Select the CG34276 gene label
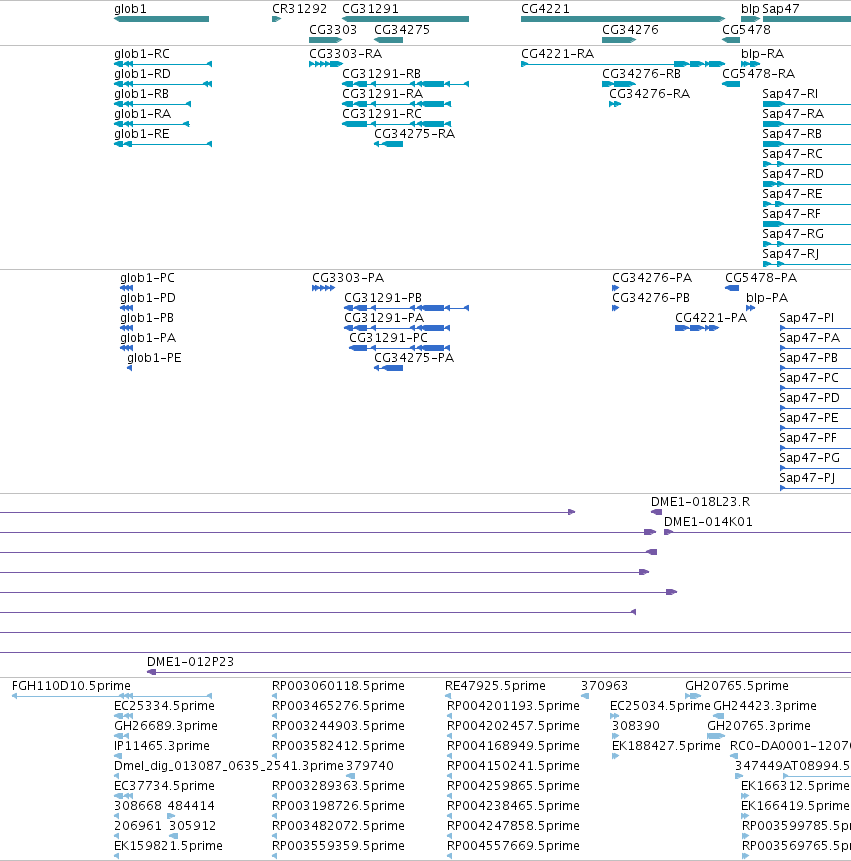Image resolution: width=851 pixels, height=861 pixels. click(630, 30)
